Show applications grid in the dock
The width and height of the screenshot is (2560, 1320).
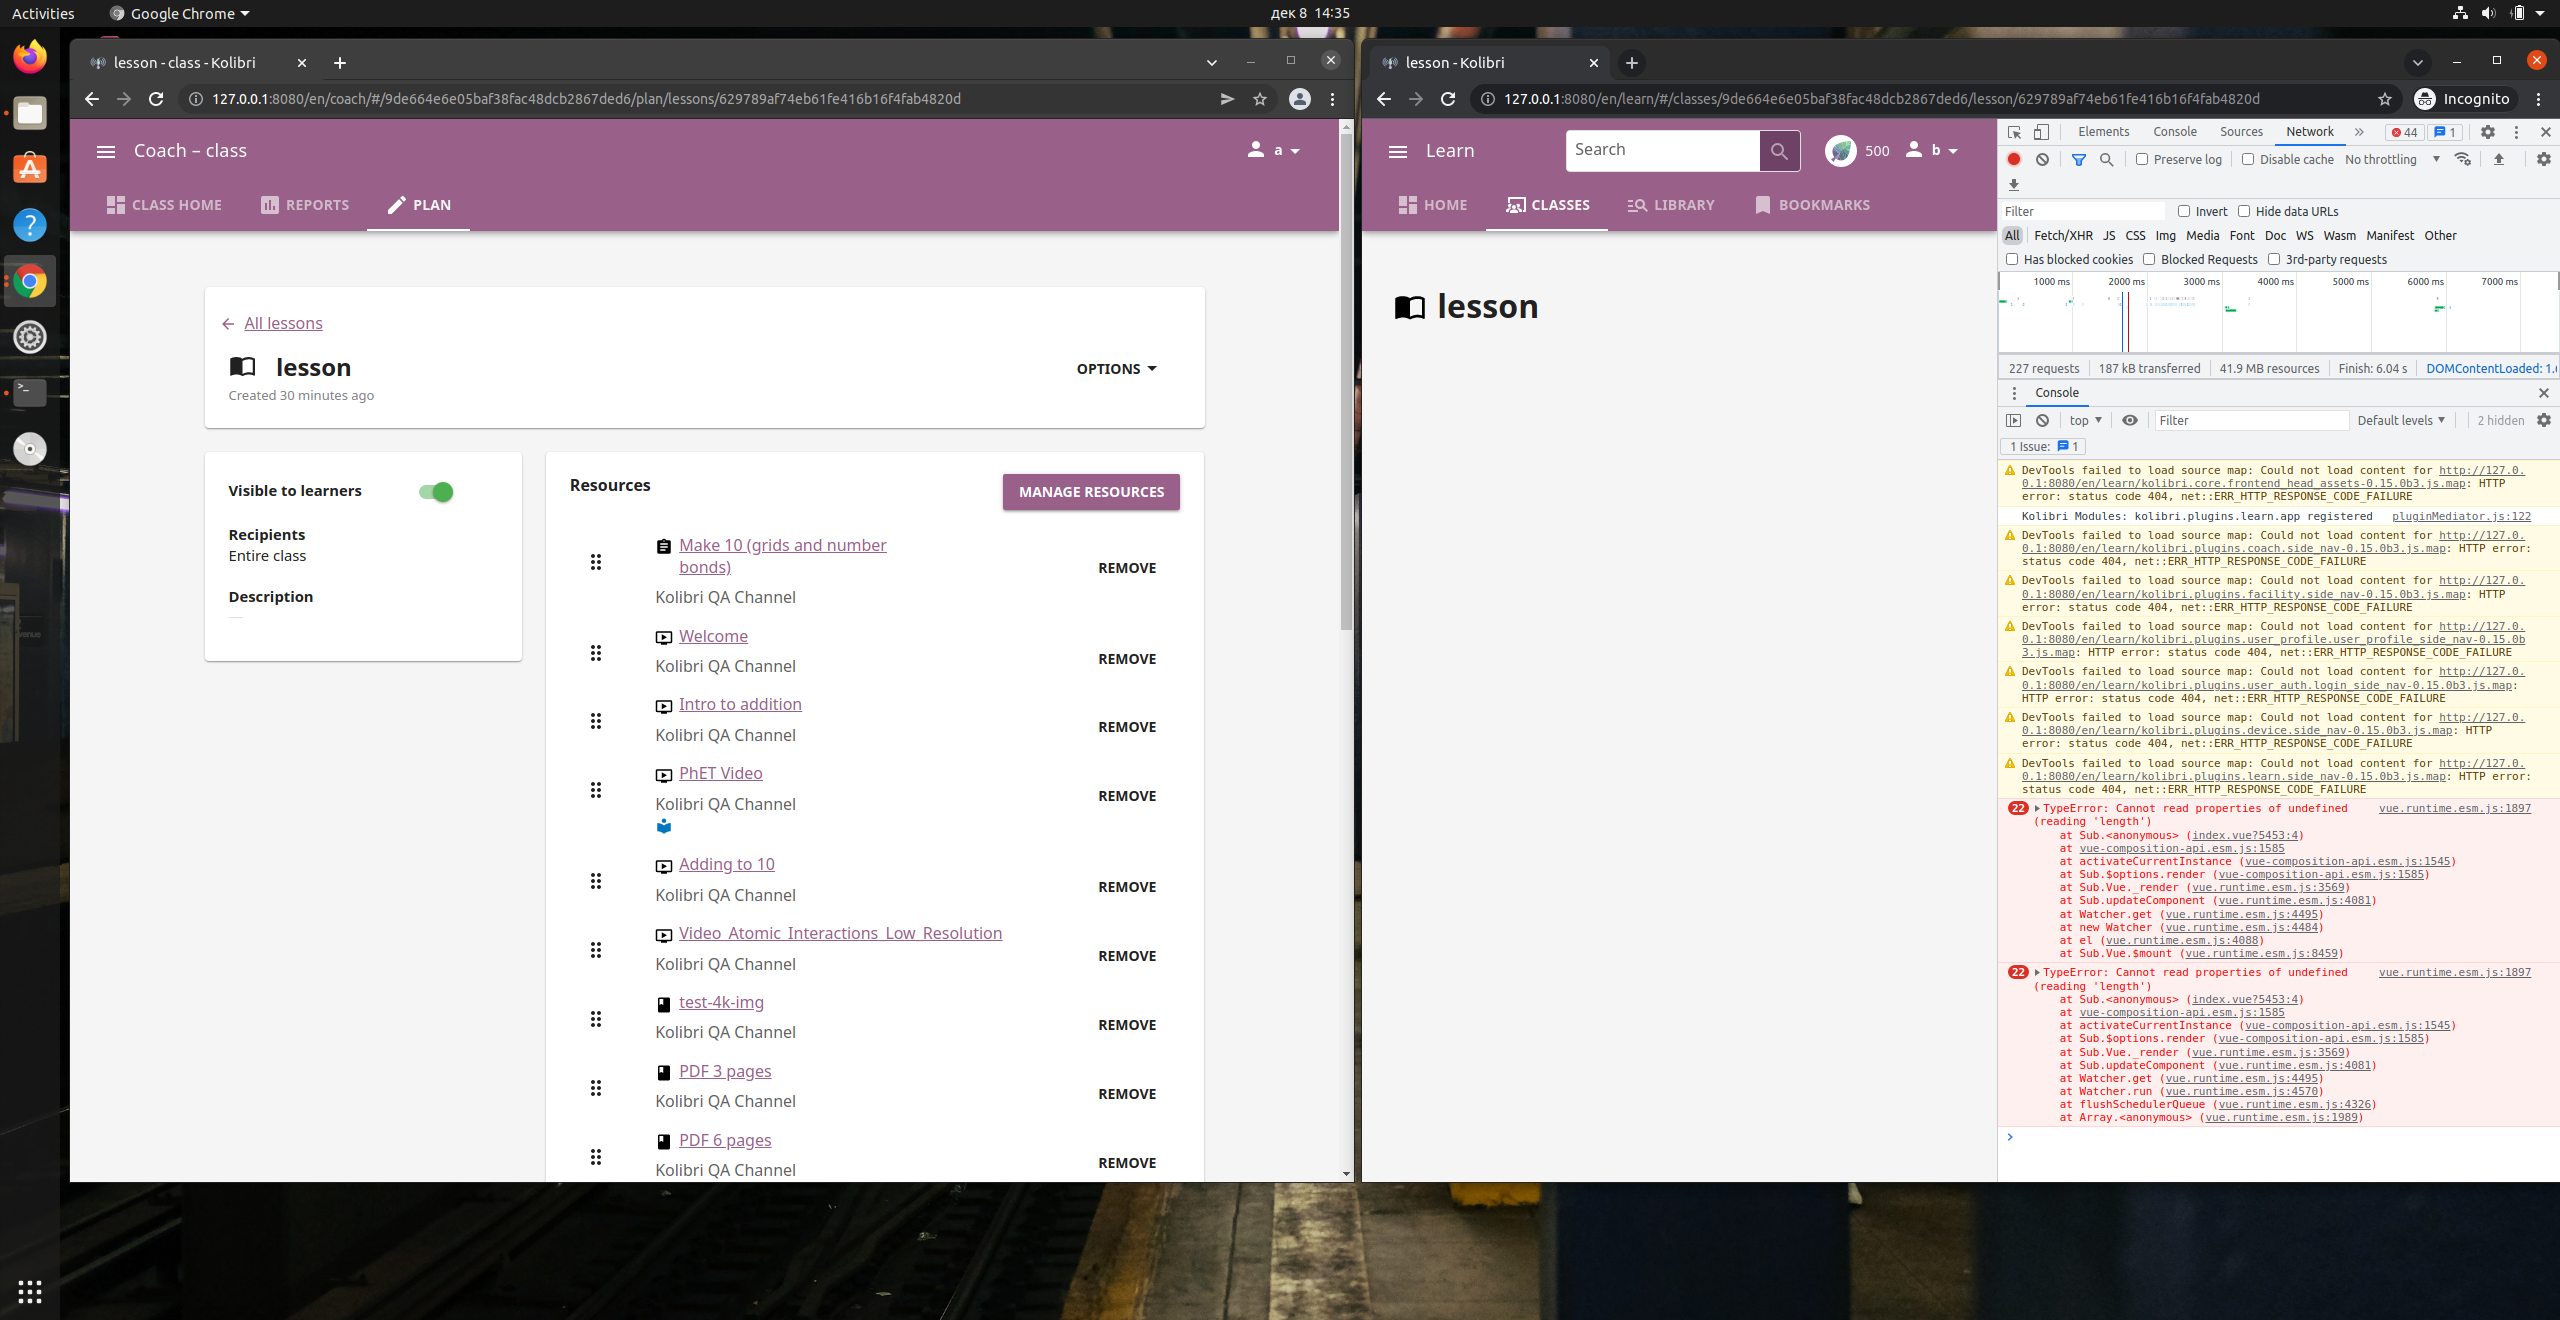click(30, 1291)
